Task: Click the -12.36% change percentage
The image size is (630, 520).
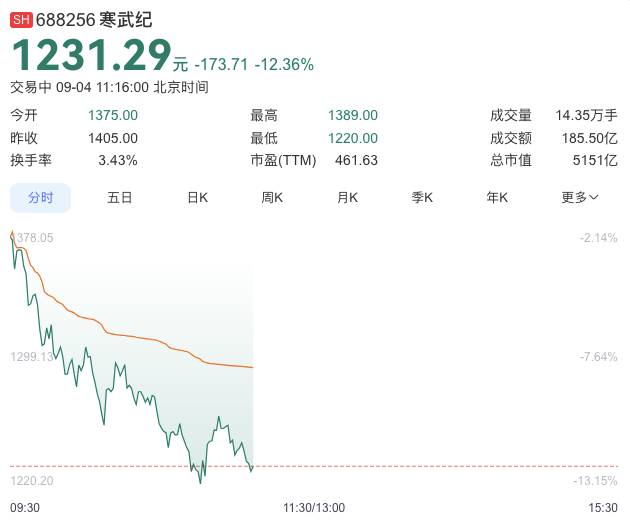Action: (284, 65)
